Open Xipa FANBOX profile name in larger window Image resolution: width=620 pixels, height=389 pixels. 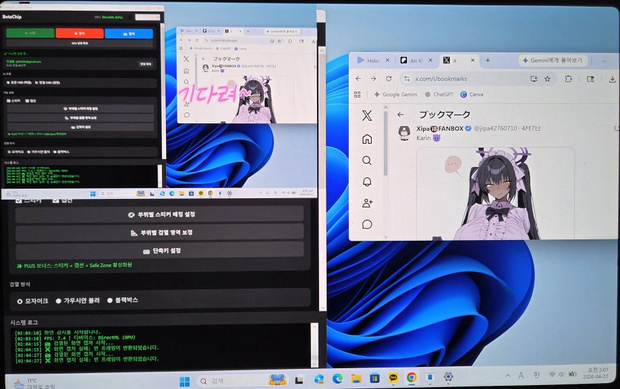(440, 128)
